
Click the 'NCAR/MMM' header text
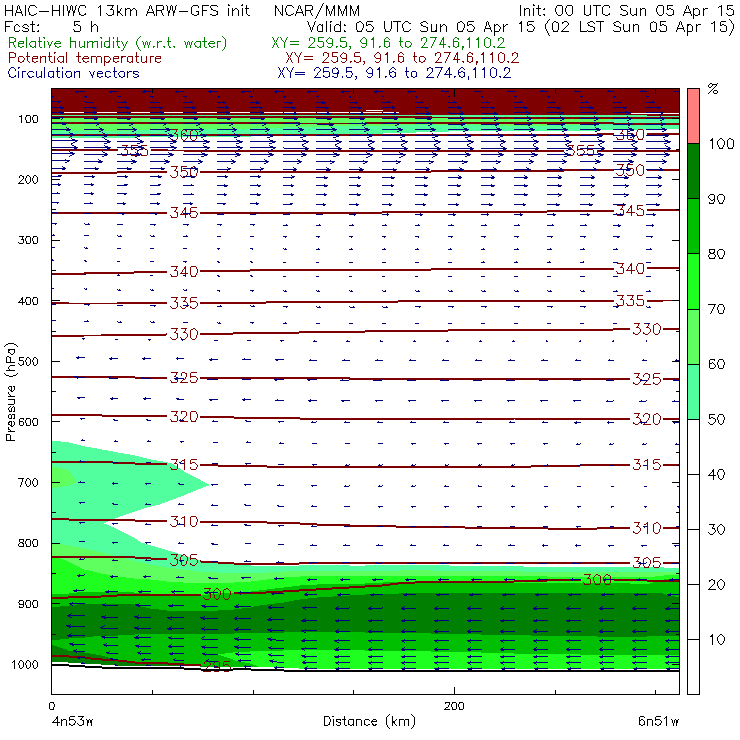317,10
